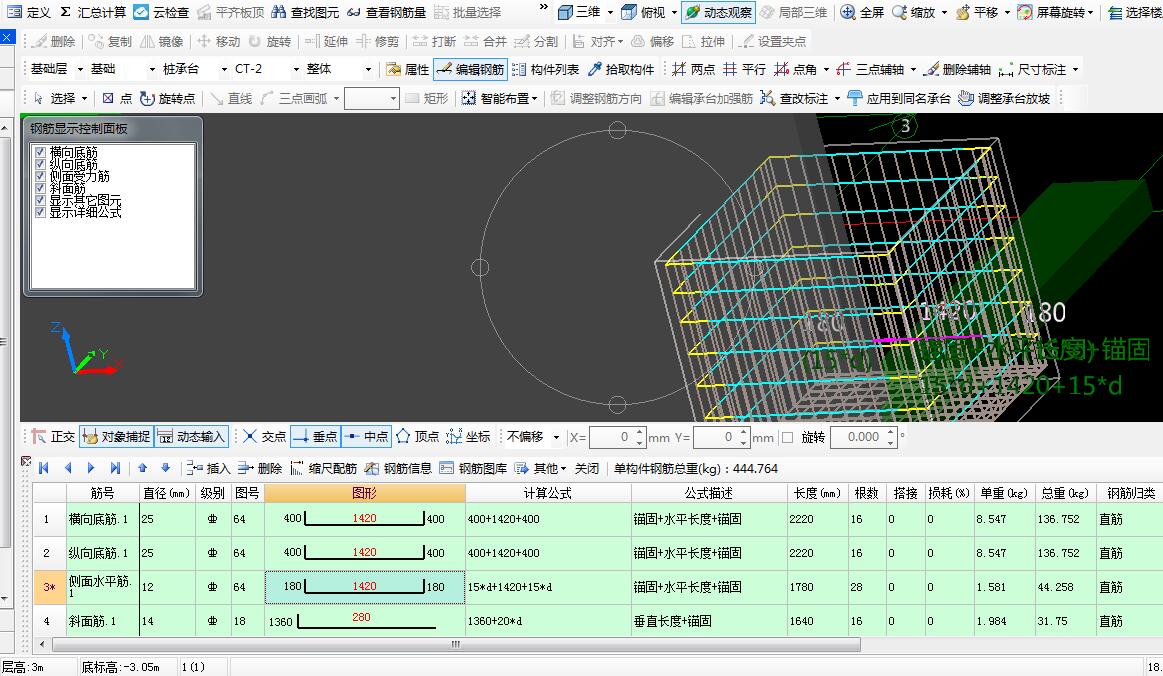Image resolution: width=1163 pixels, height=676 pixels.
Task: Select 俯视 top view icon
Action: pyautogui.click(x=629, y=12)
